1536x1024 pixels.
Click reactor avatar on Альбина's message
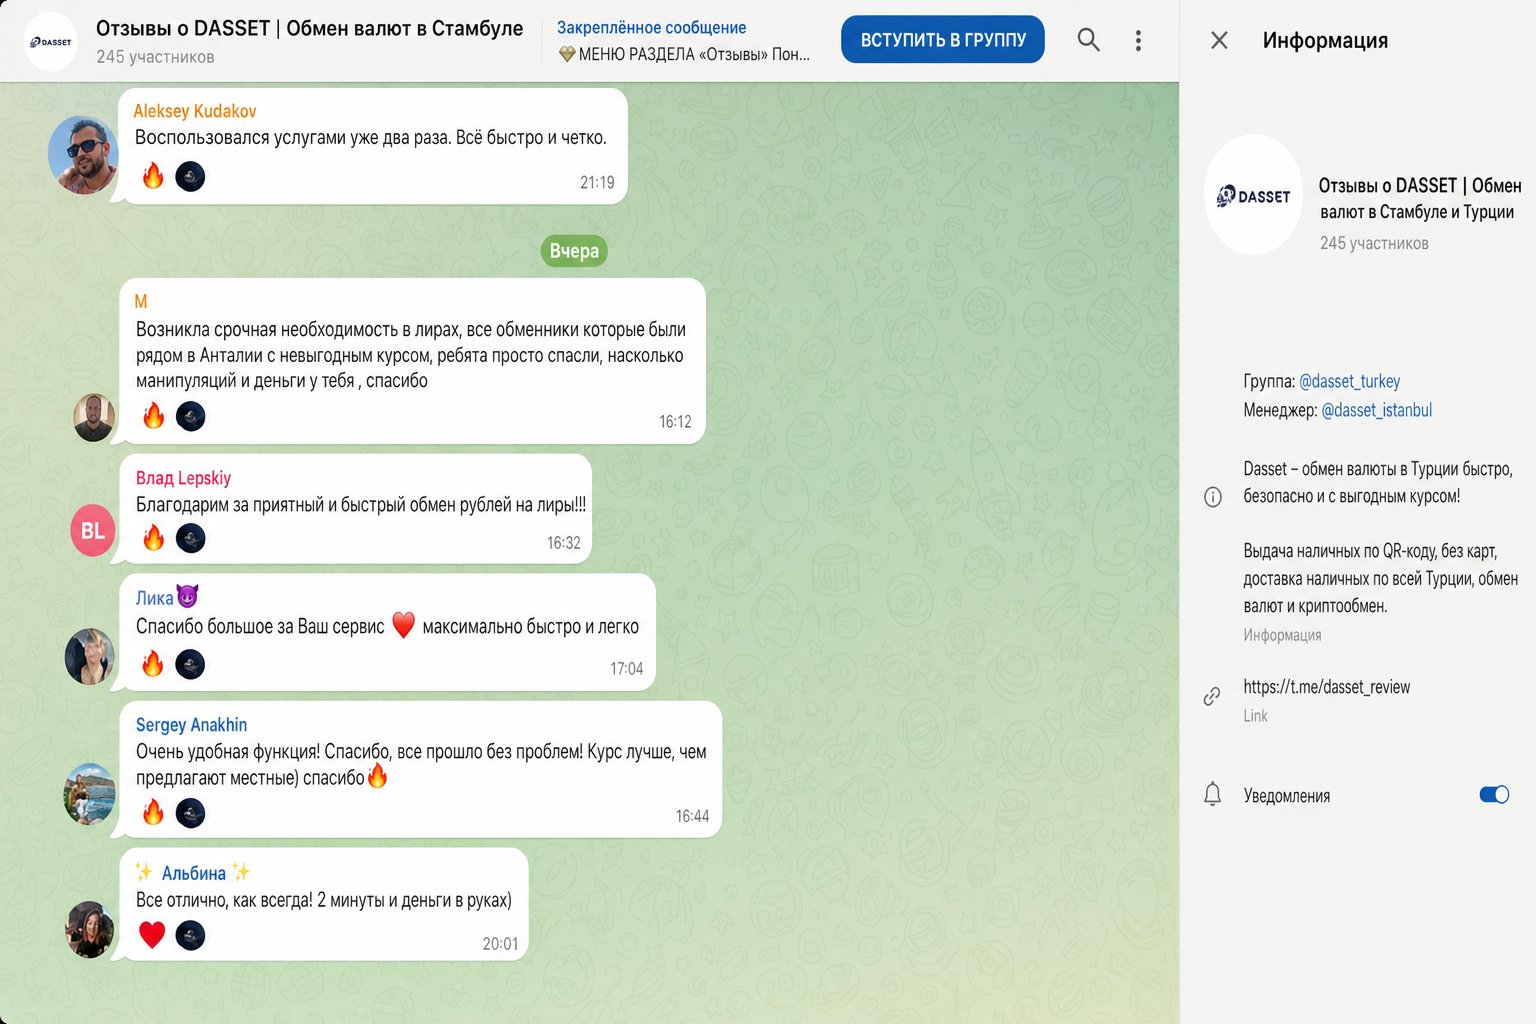[x=190, y=935]
